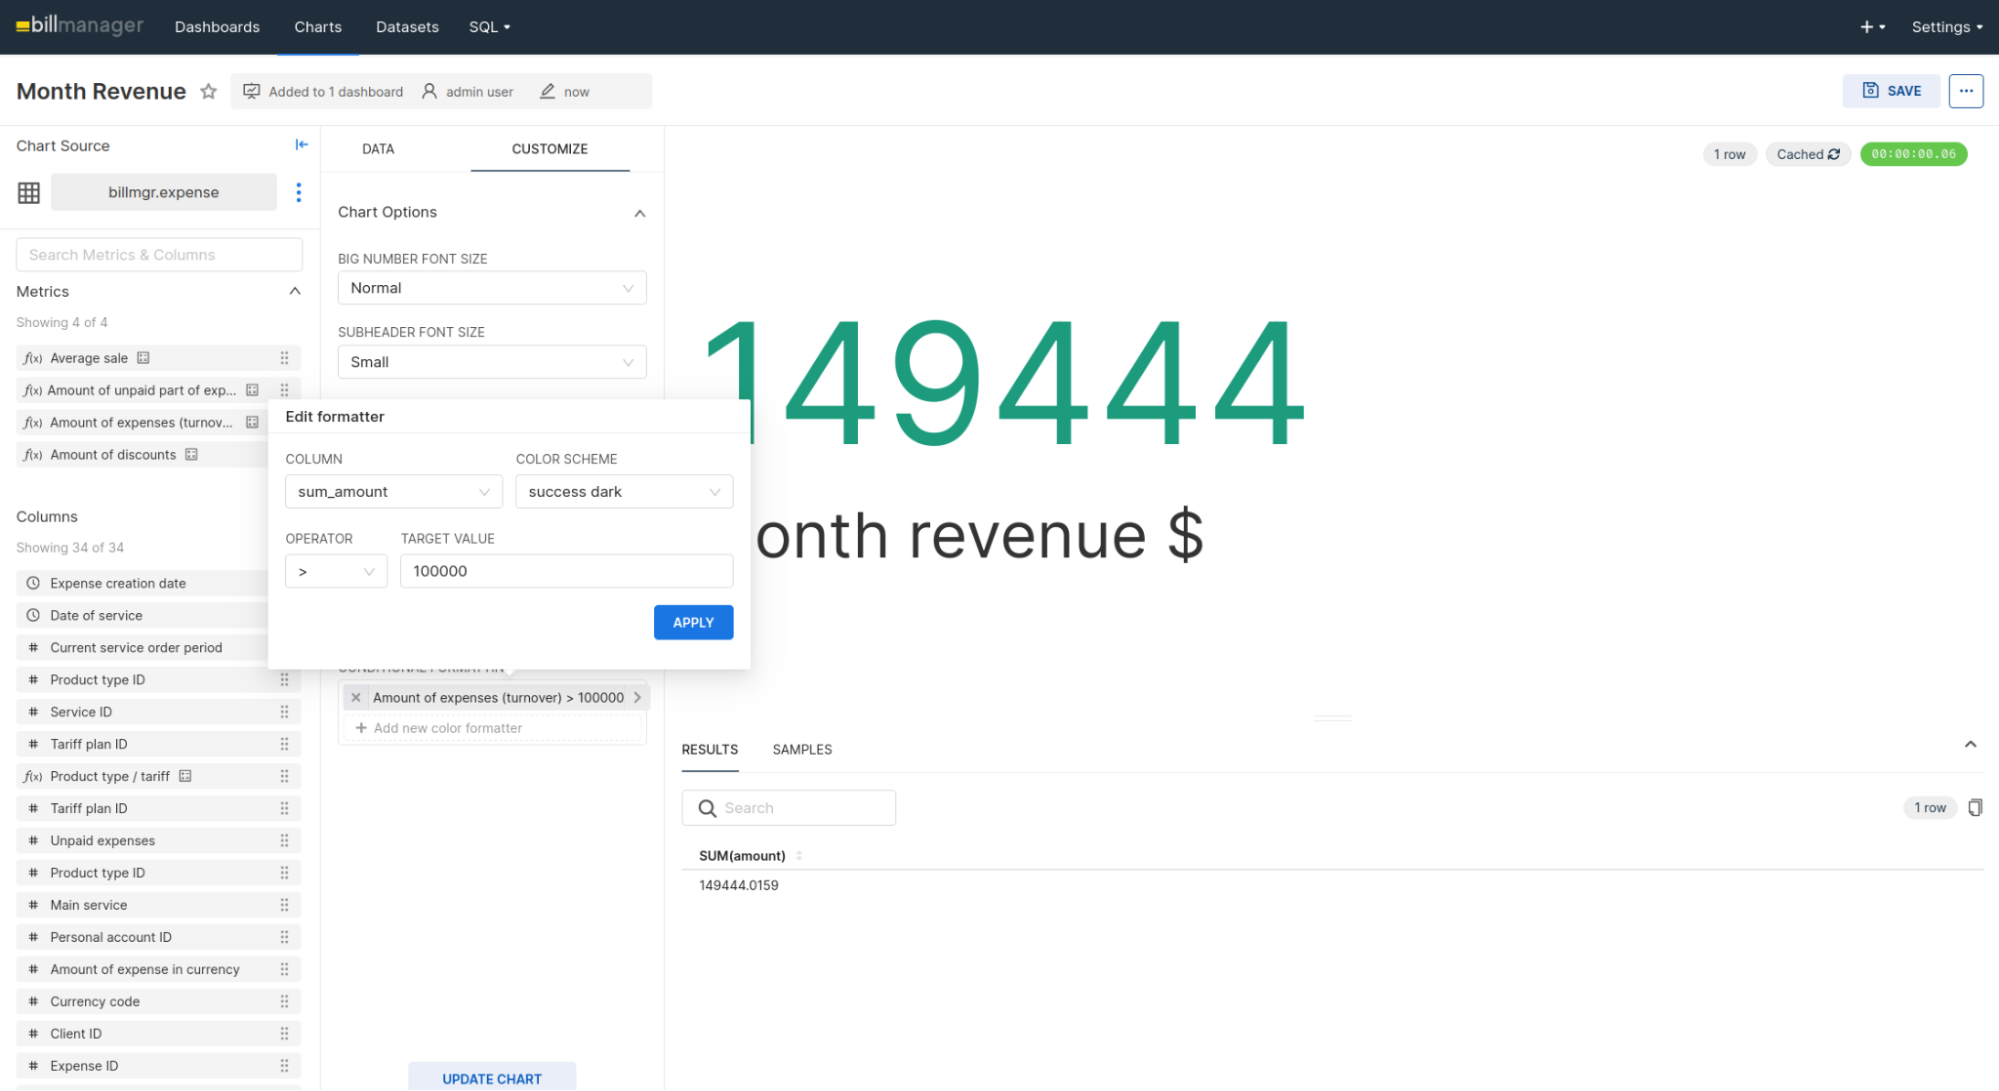Grab the Average sale drag handle
The height and width of the screenshot is (1091, 1999).
(x=284, y=358)
